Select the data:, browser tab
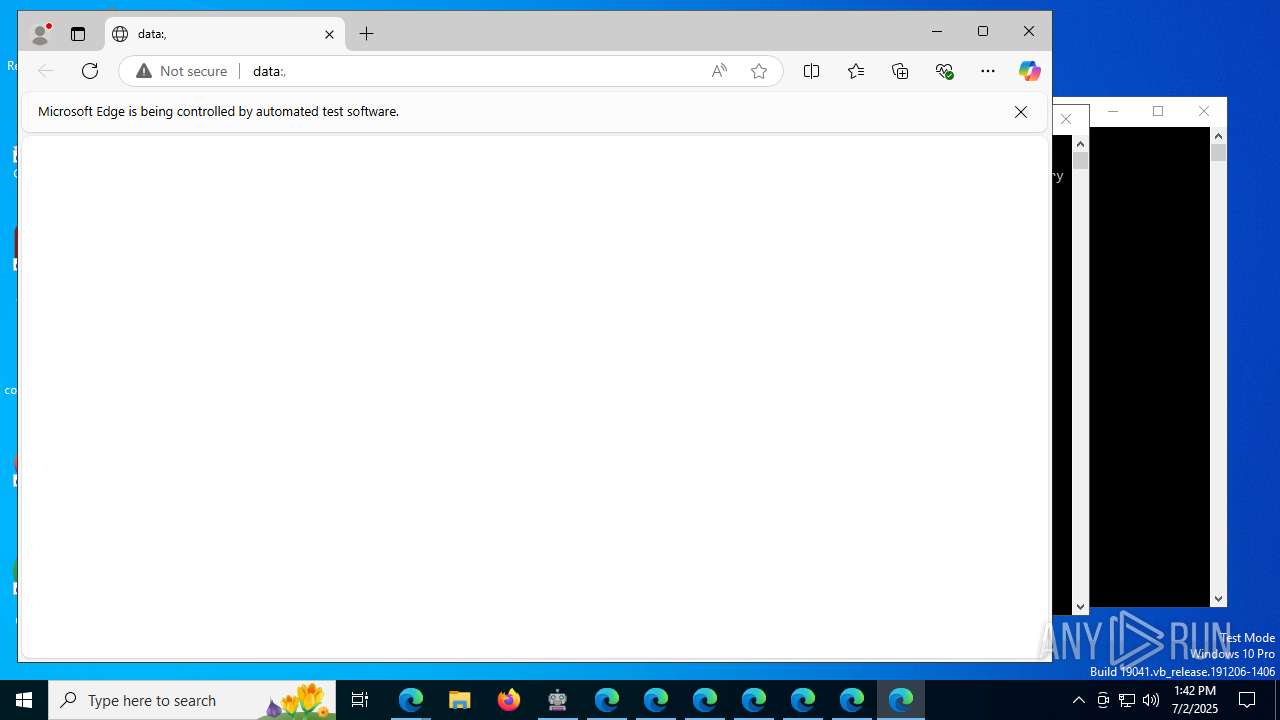The height and width of the screenshot is (720, 1280). coord(225,34)
